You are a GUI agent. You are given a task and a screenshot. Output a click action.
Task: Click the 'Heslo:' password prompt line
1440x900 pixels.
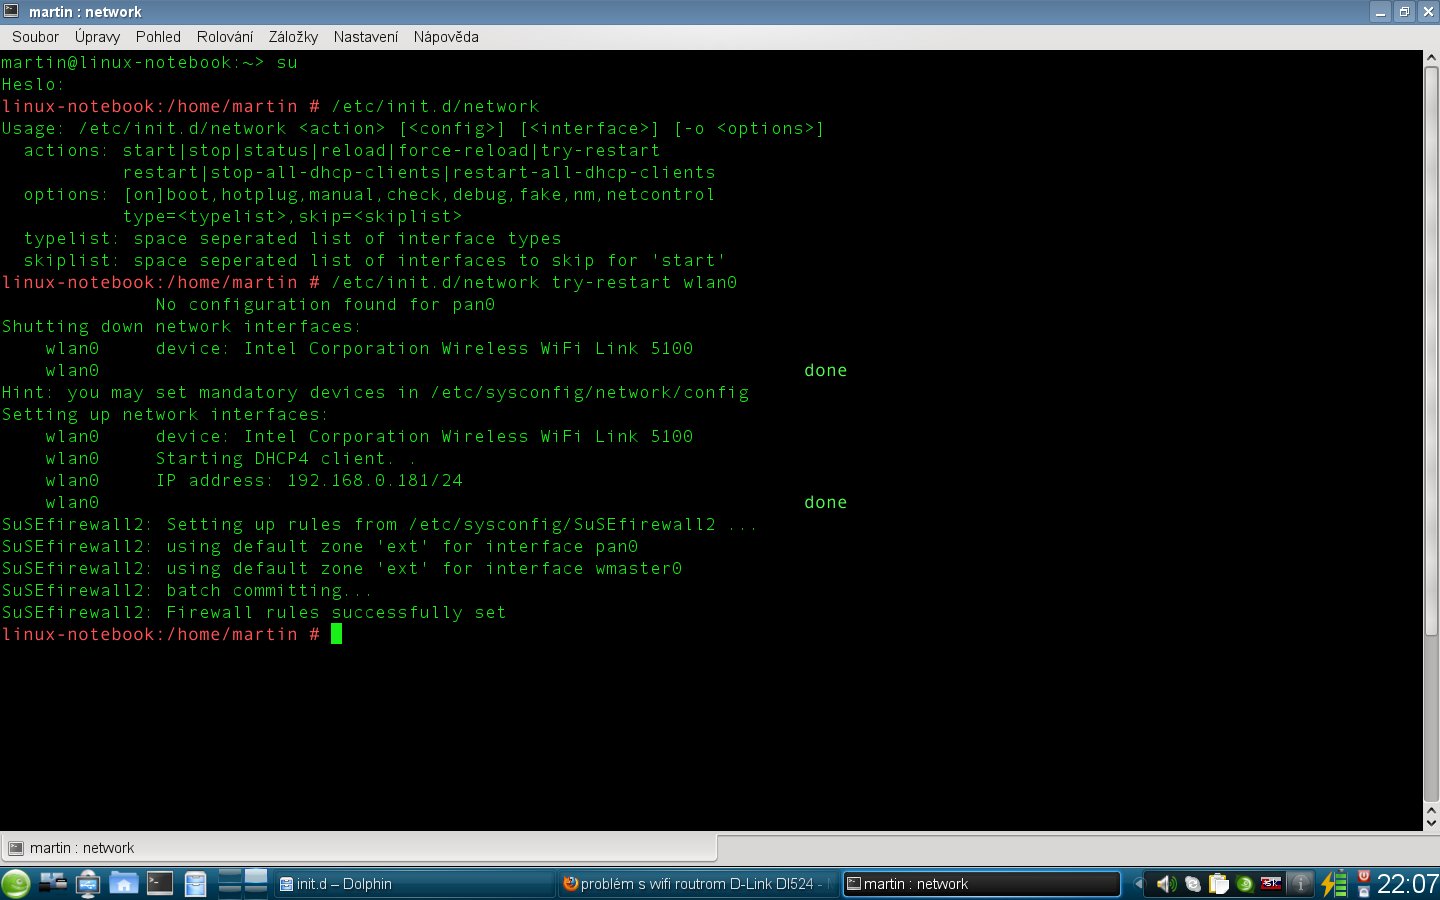click(33, 84)
